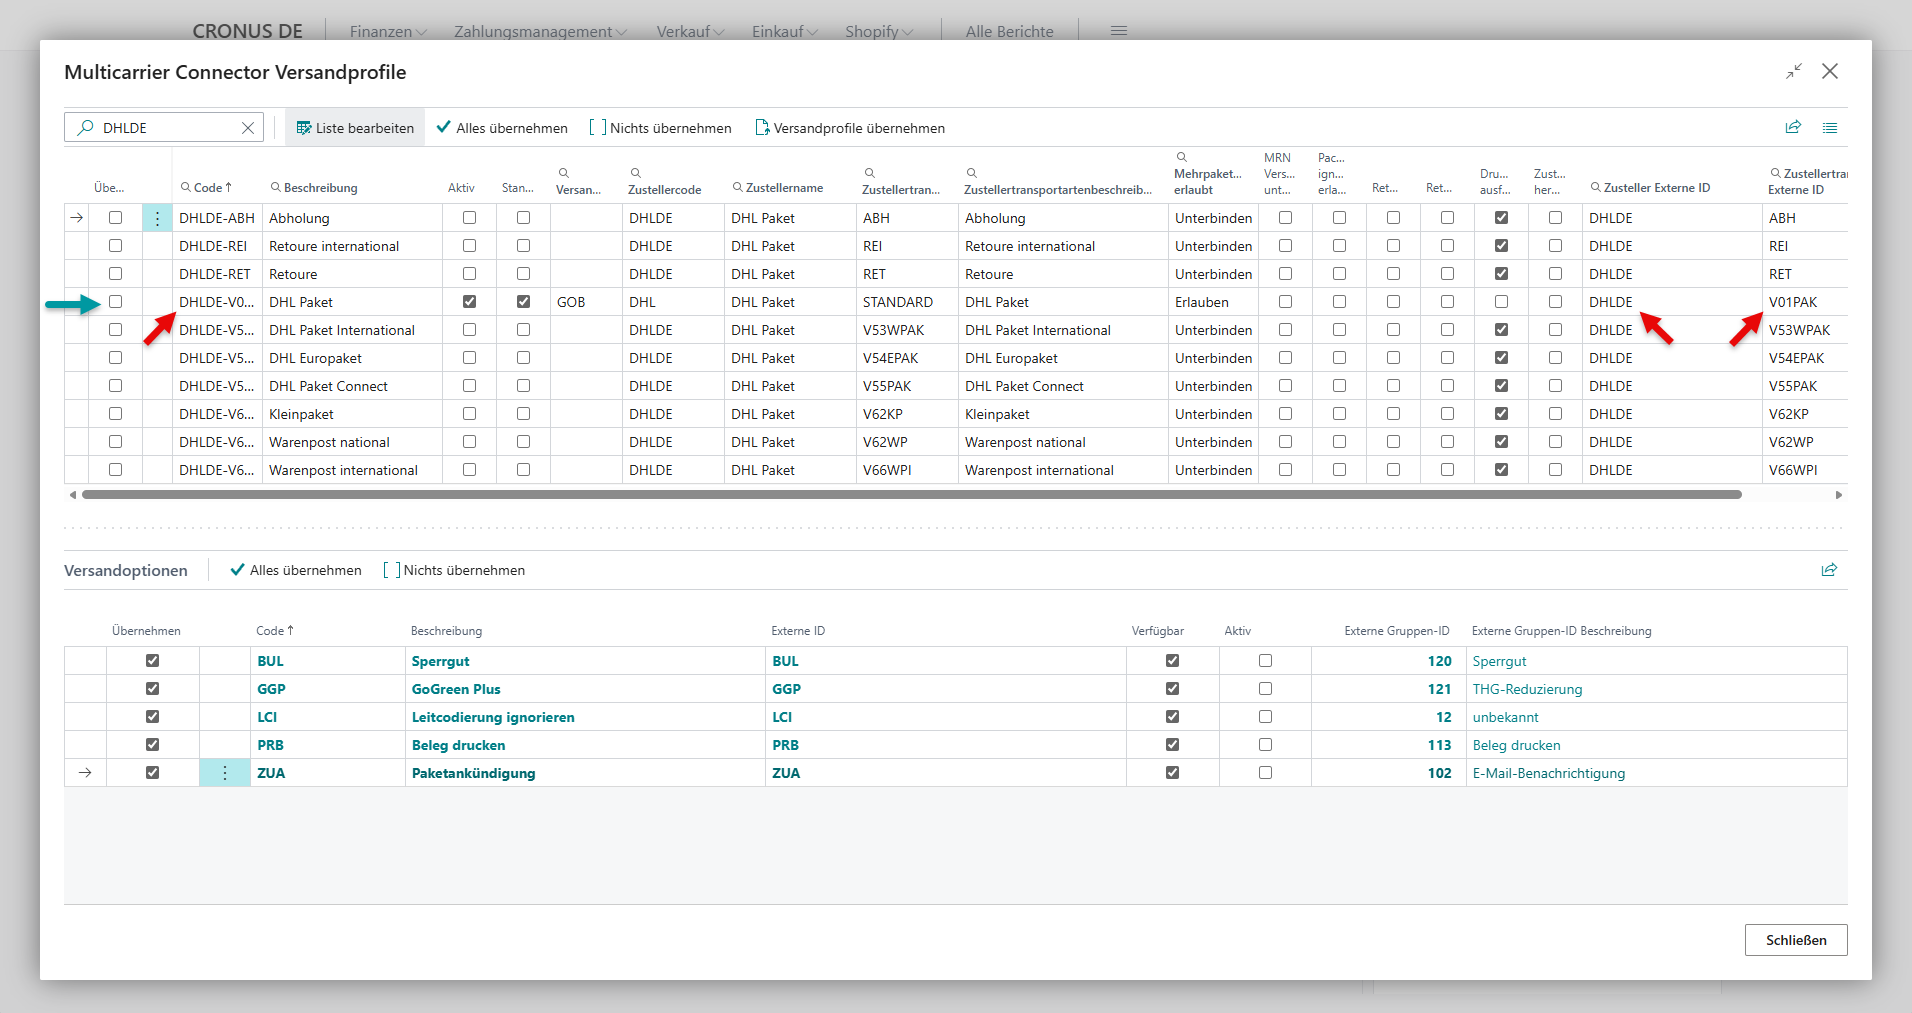Tick Übernehmen checkbox for DHL Paket row
Screen dimensions: 1912x1013
pos(115,302)
